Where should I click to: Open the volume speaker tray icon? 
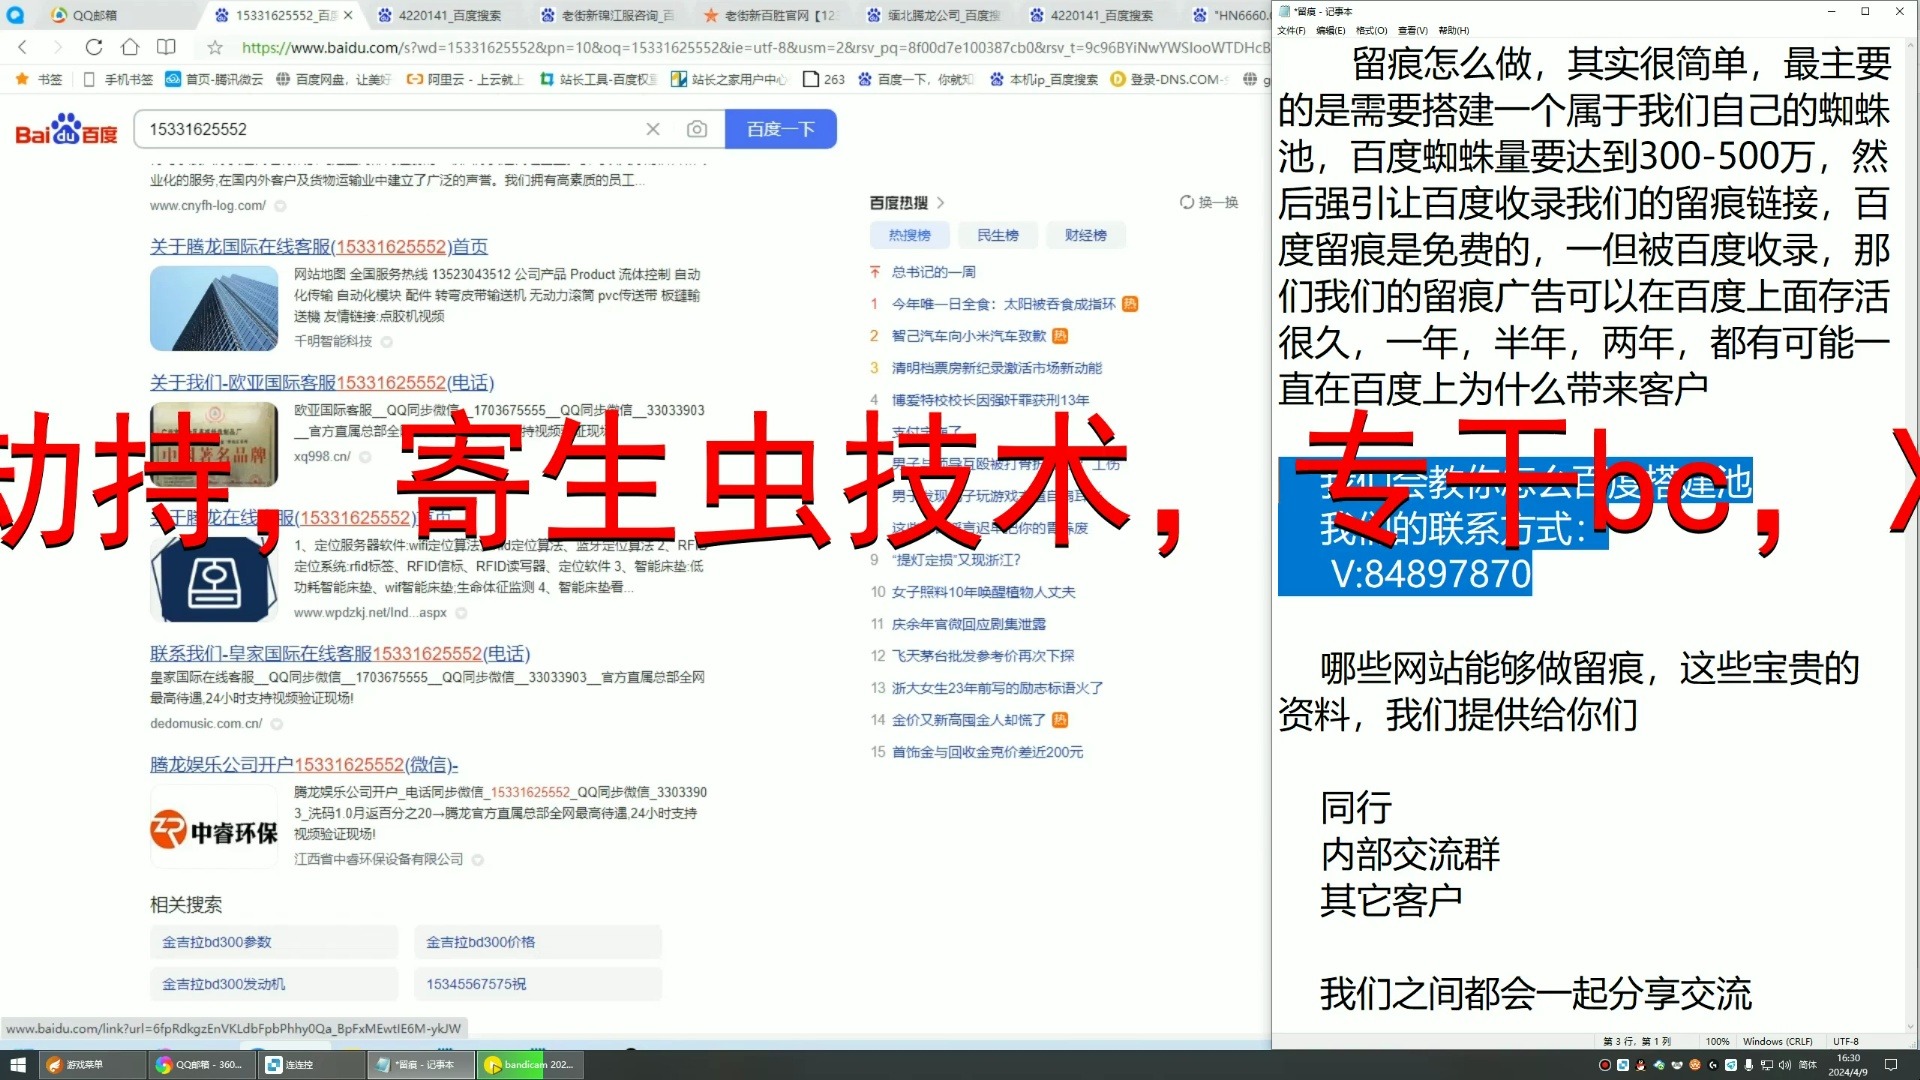pos(1785,1065)
